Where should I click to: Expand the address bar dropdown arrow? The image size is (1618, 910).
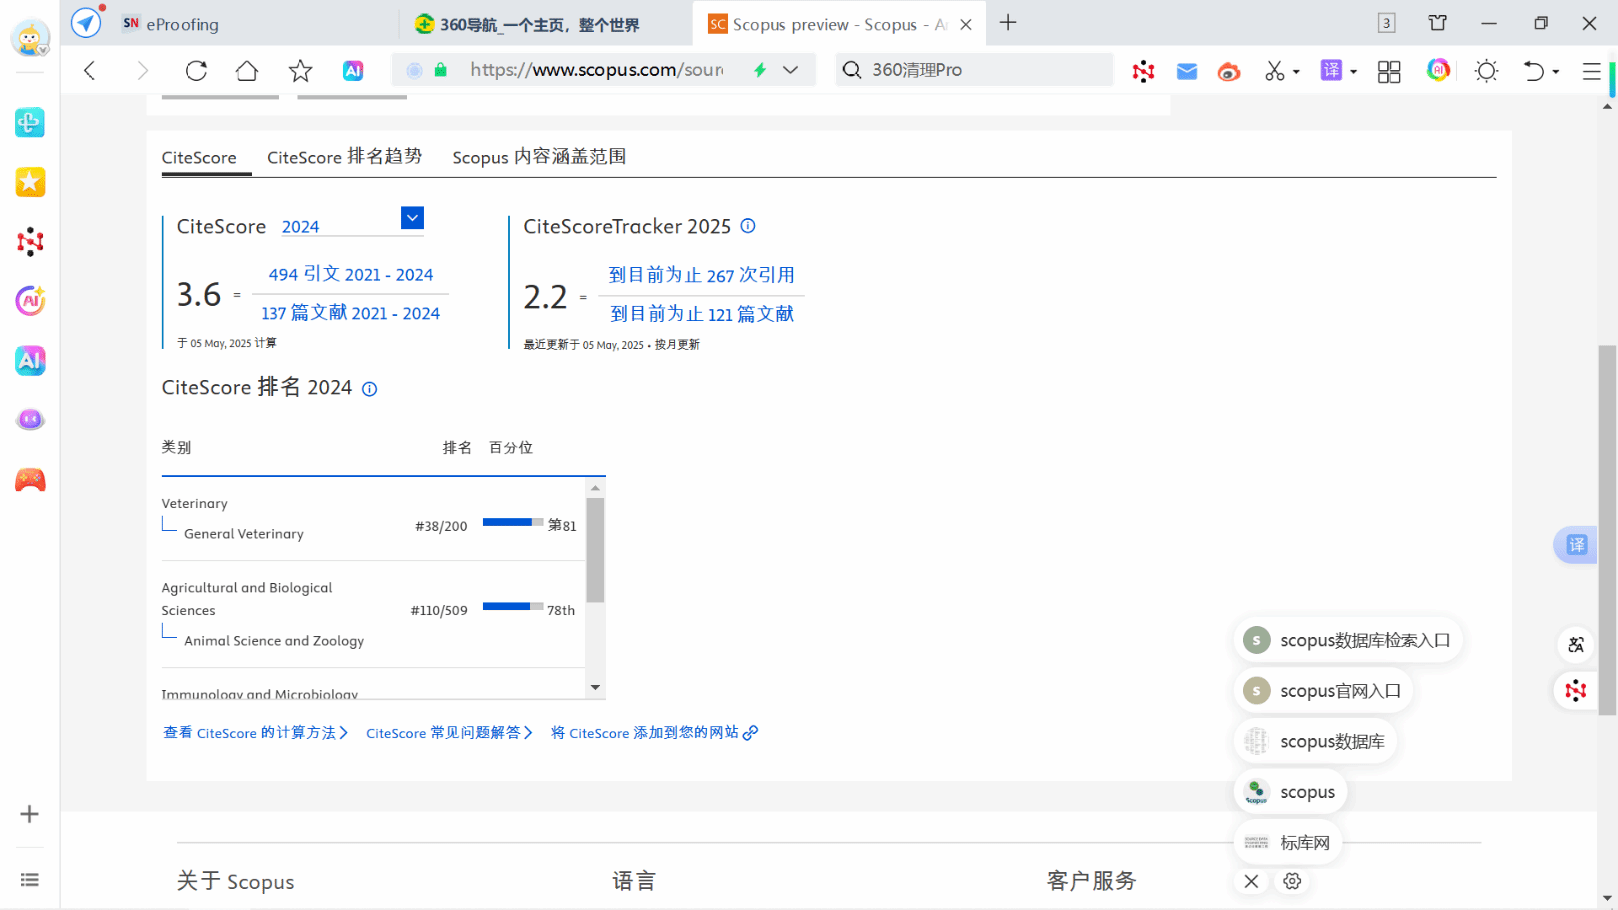[791, 70]
